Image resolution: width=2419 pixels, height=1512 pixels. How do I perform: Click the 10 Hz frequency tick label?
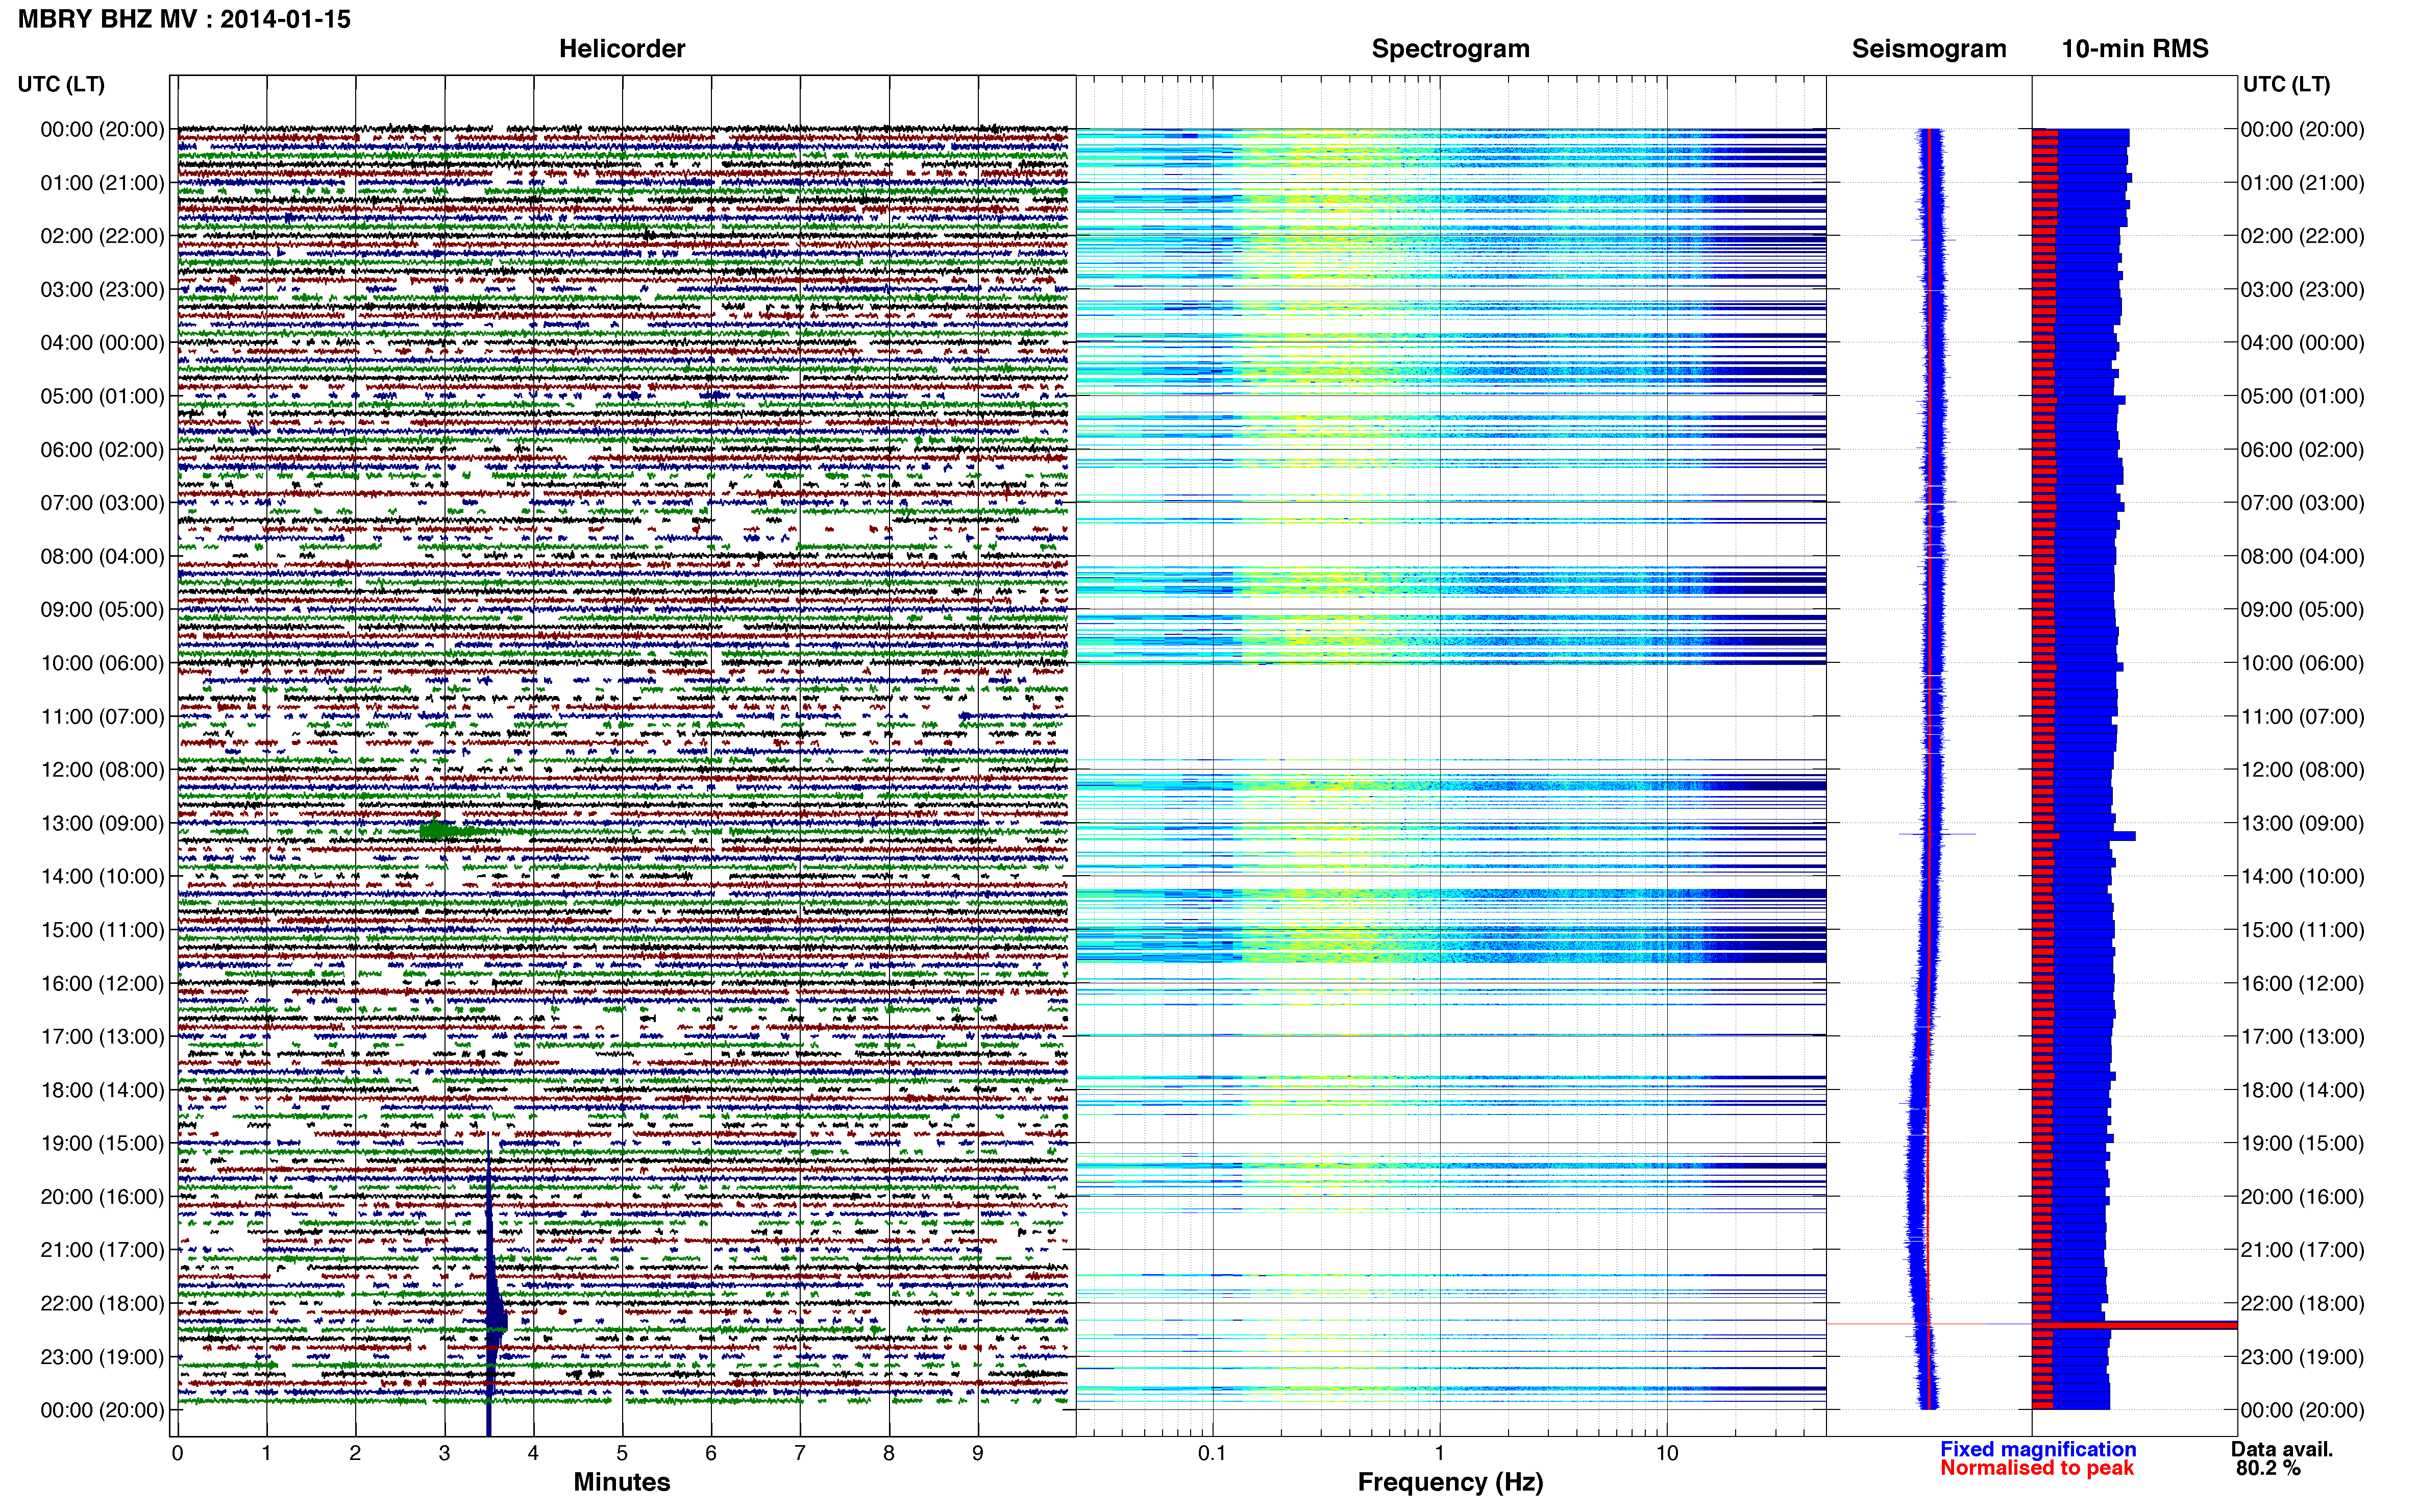tap(1666, 1453)
